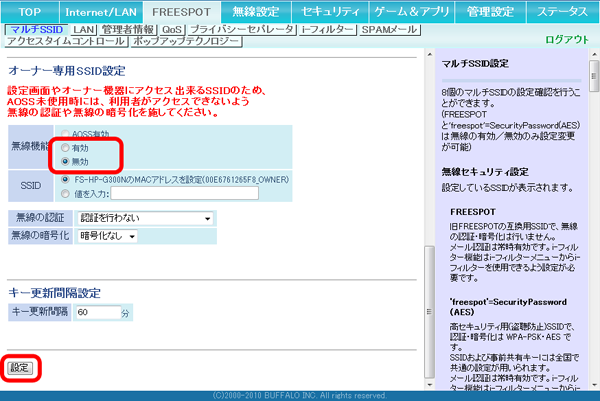Select the FREESPOT tab
The height and width of the screenshot is (401, 600).
pyautogui.click(x=181, y=12)
